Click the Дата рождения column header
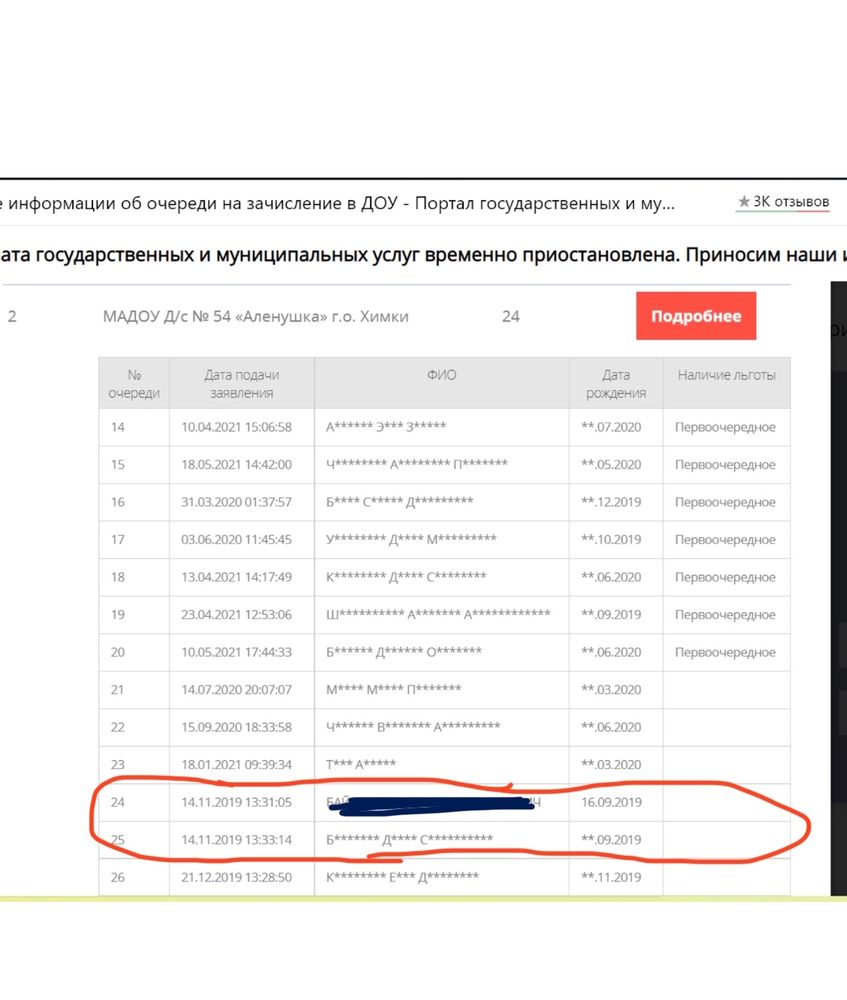 pyautogui.click(x=616, y=382)
